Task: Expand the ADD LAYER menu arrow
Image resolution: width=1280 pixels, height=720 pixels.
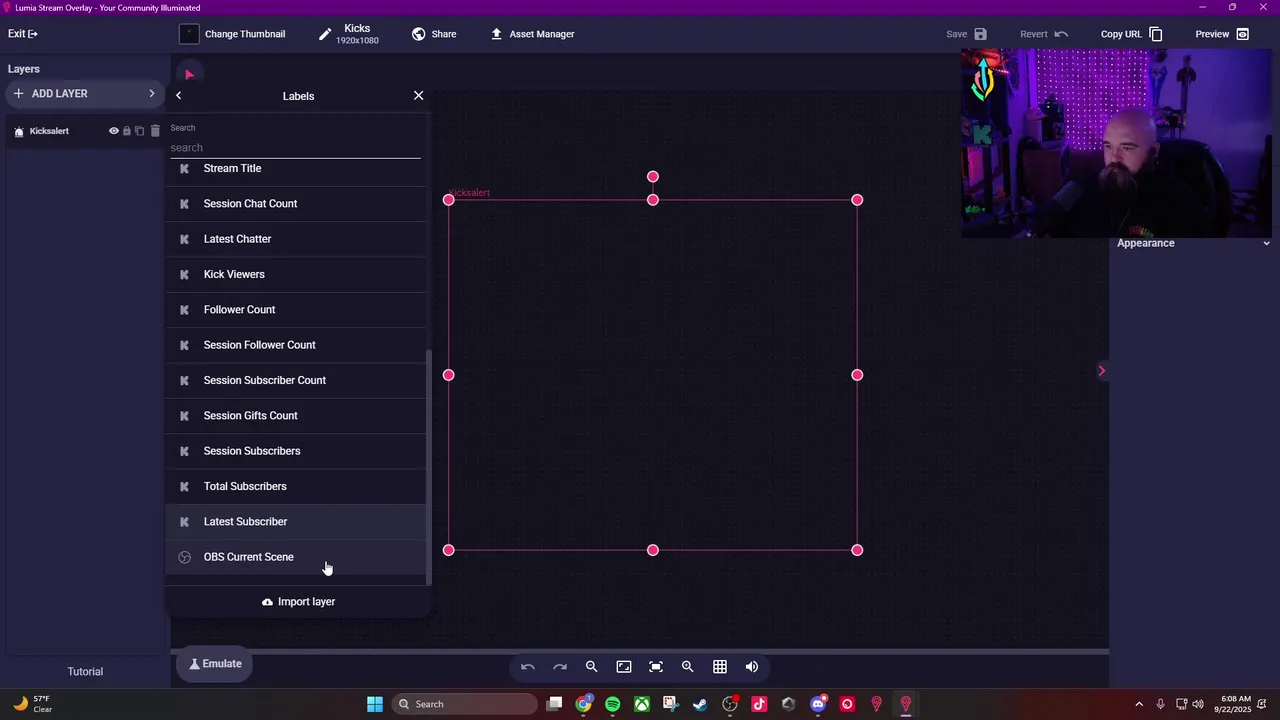Action: tap(152, 94)
